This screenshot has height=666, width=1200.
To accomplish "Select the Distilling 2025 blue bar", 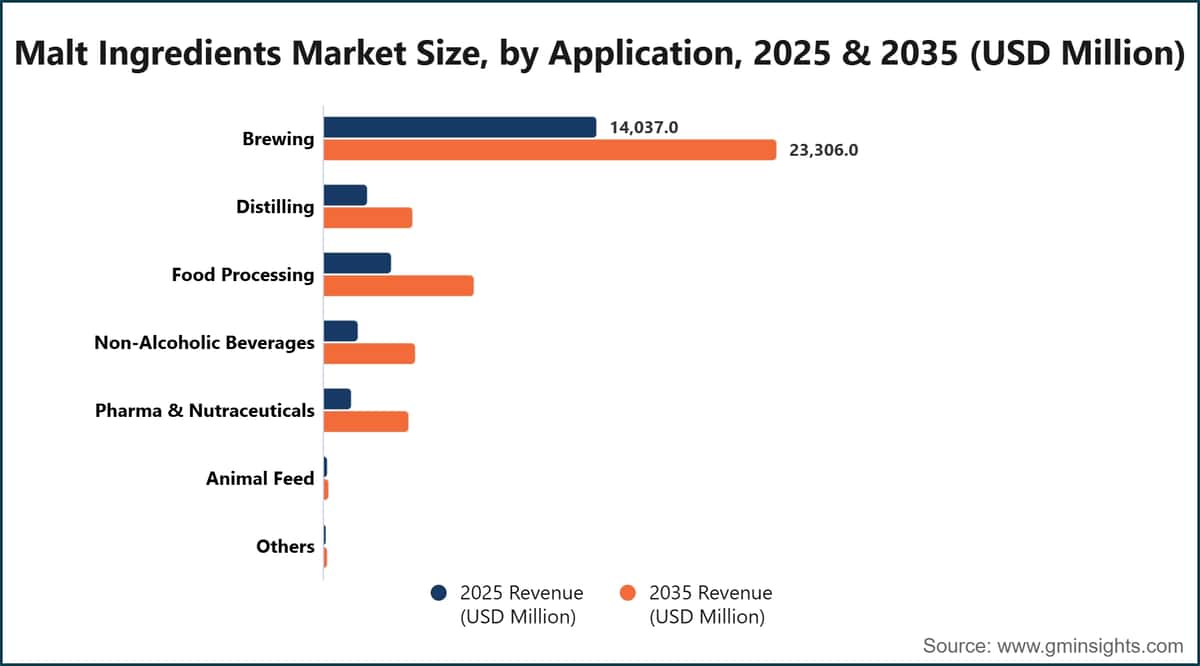I will pyautogui.click(x=345, y=195).
